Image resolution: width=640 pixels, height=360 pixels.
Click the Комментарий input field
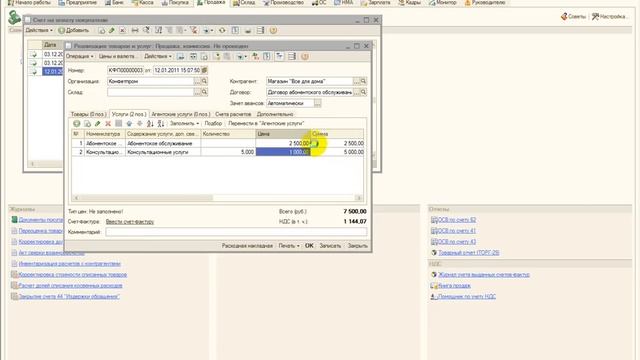[236, 232]
